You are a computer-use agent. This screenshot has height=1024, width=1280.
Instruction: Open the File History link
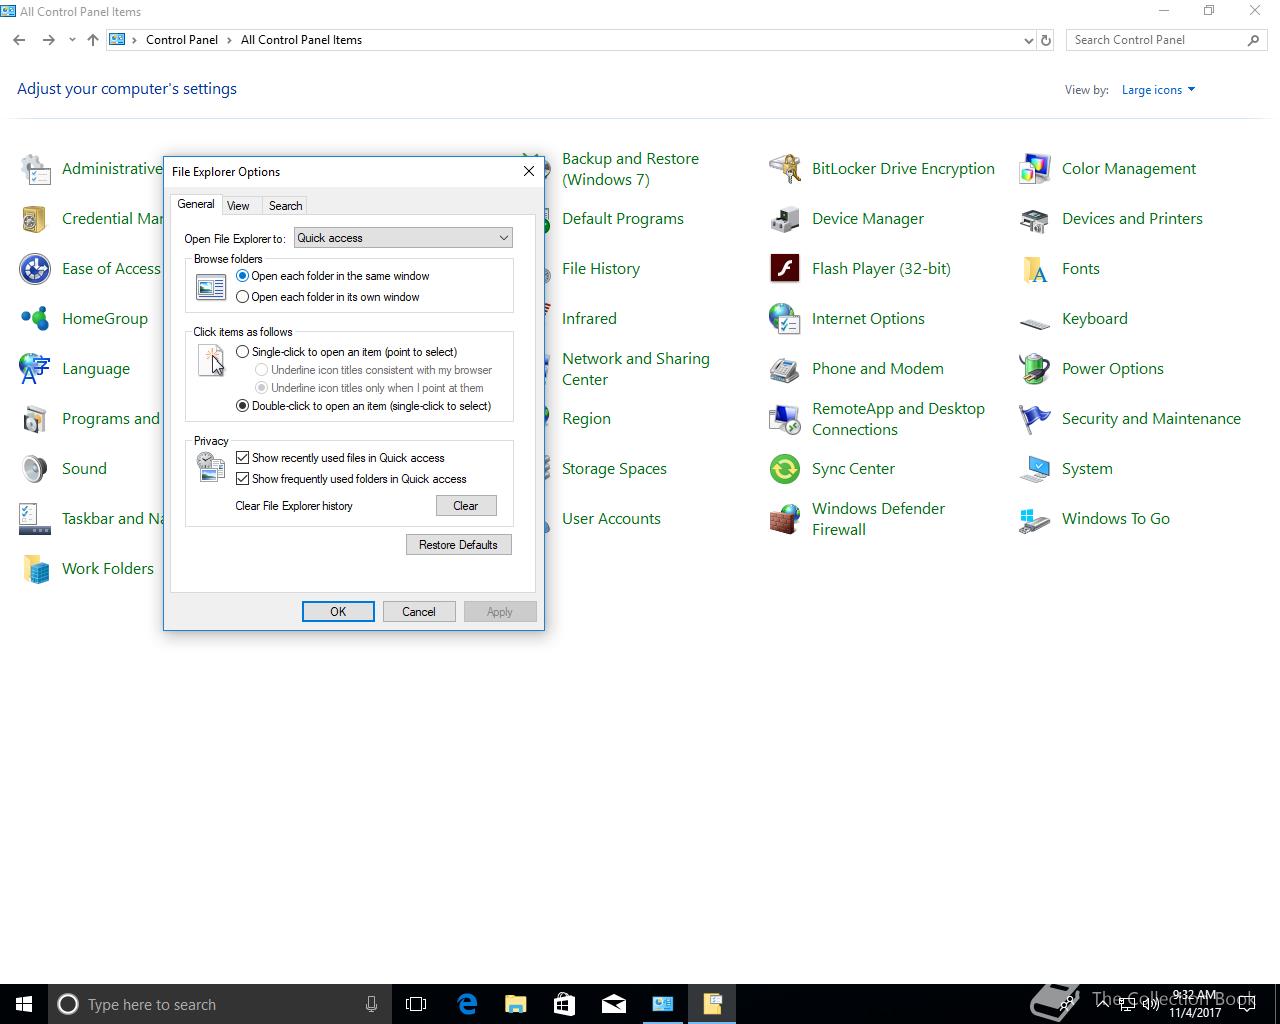[x=601, y=269]
